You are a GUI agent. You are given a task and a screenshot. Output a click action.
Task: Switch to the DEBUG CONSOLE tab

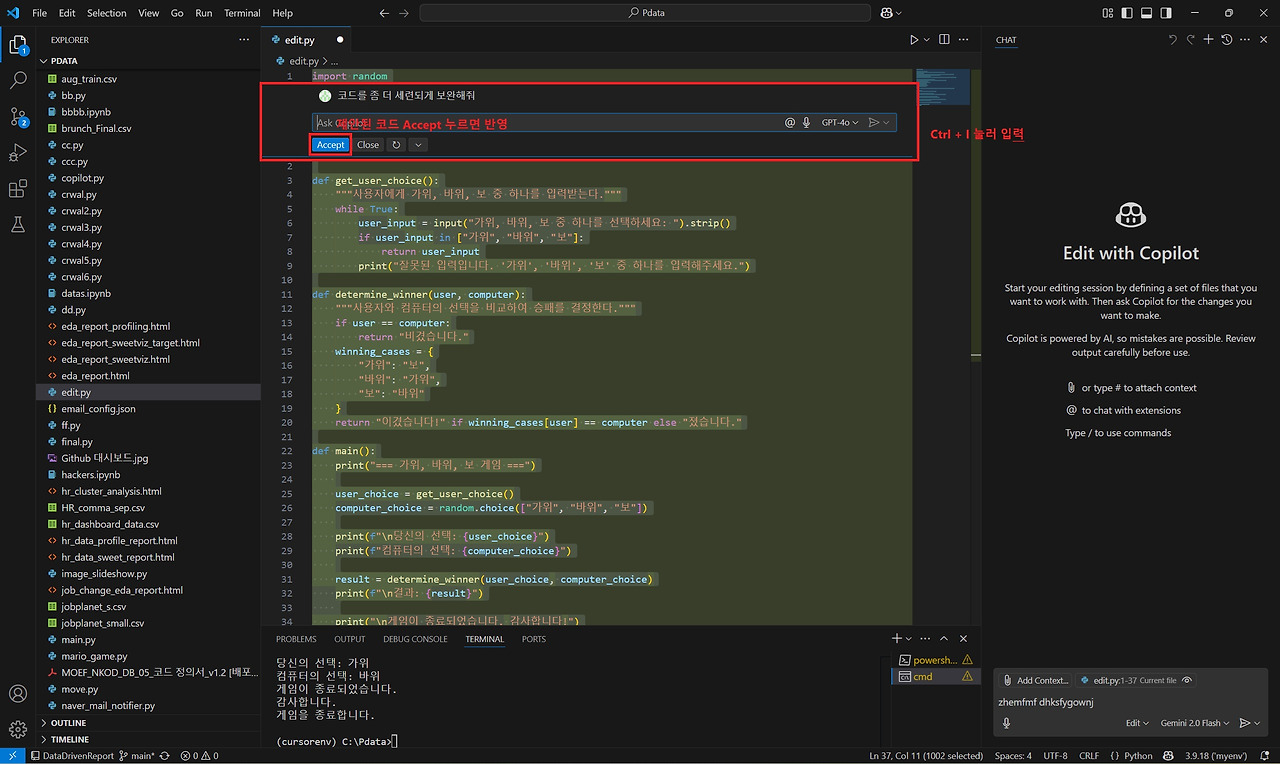[x=415, y=639]
